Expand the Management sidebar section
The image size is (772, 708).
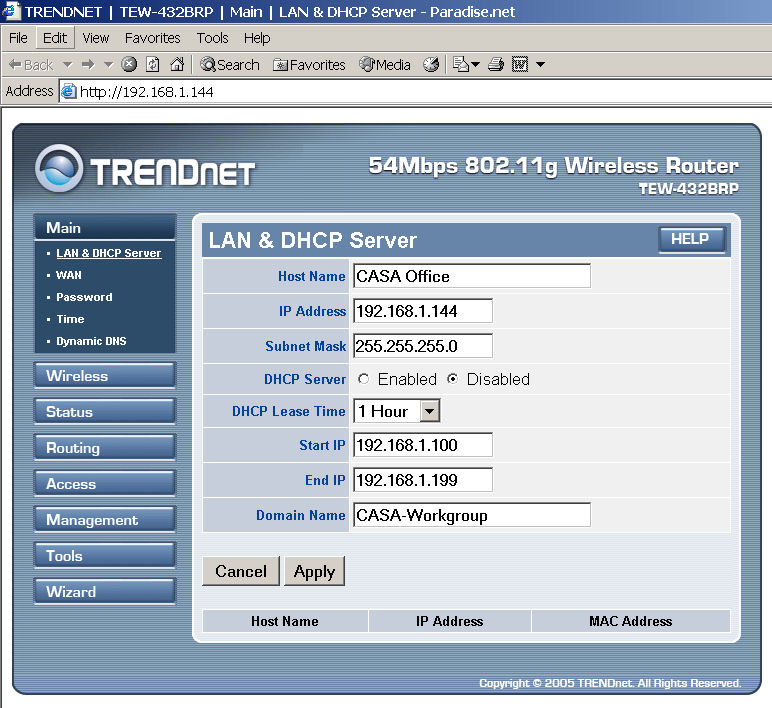105,519
